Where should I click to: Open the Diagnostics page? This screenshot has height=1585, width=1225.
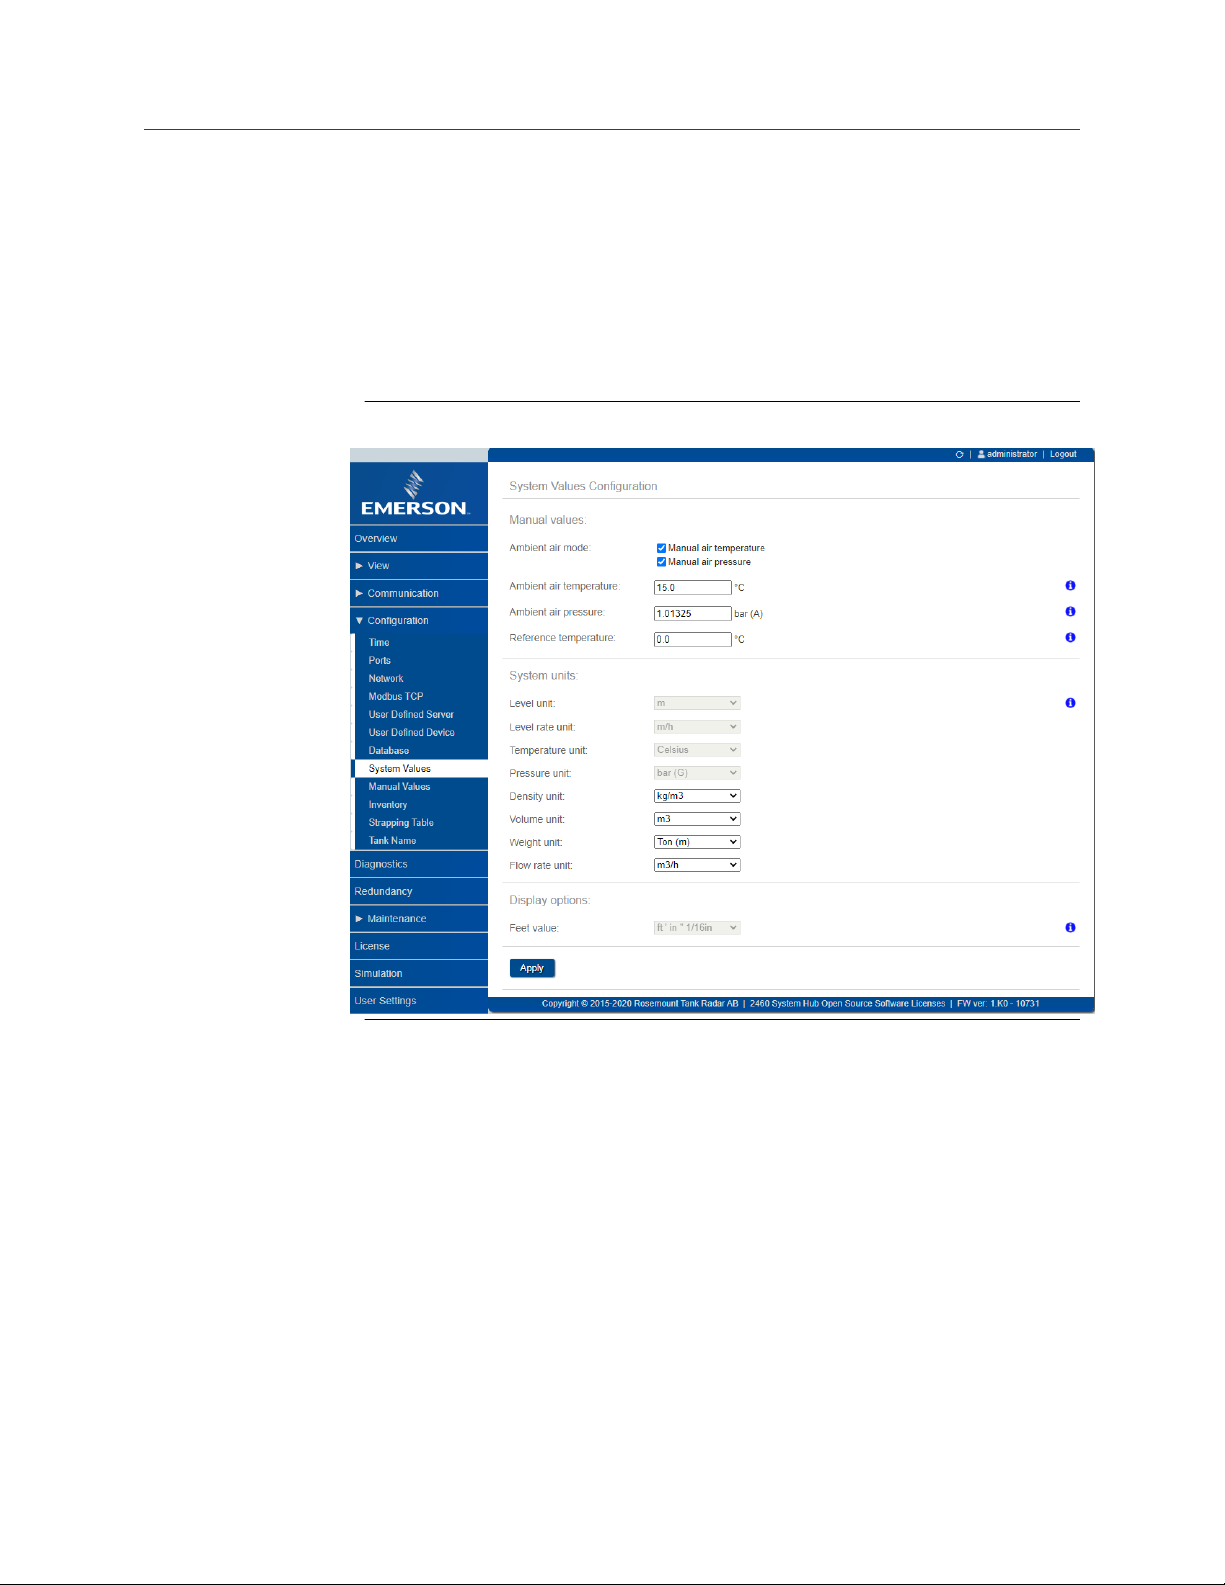419,864
